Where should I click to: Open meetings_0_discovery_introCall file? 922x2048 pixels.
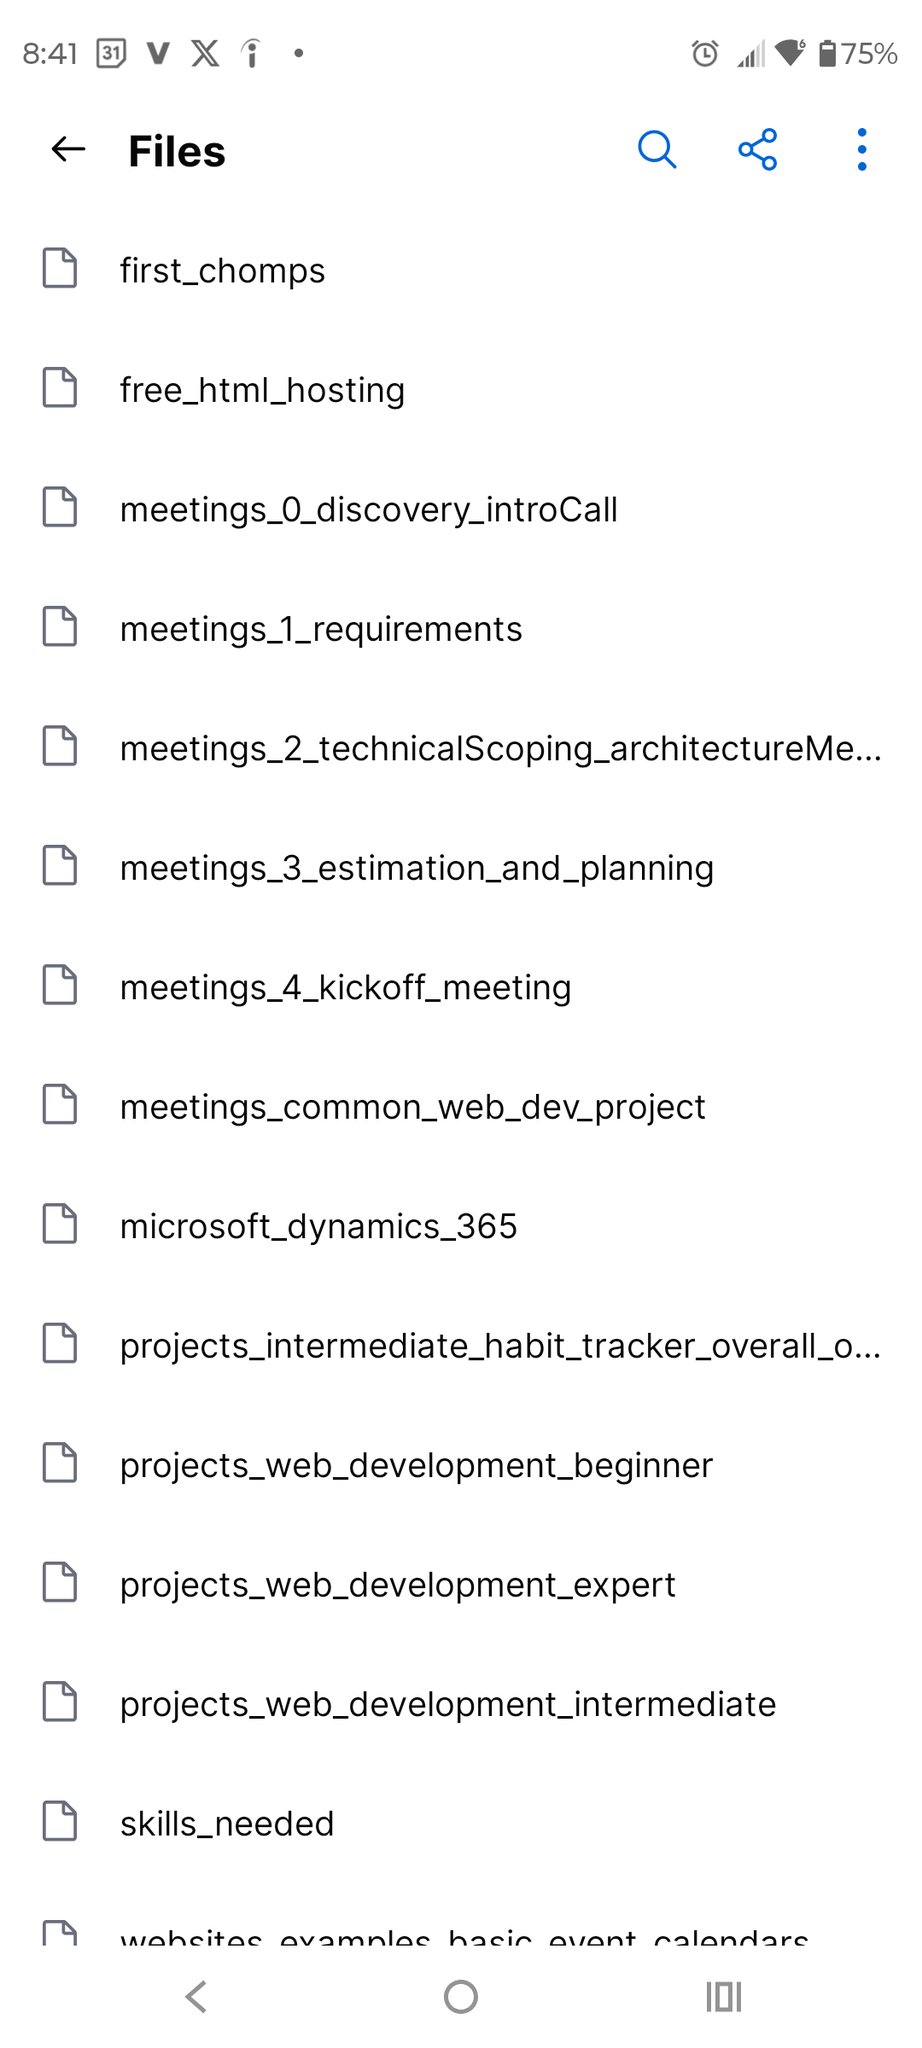point(368,510)
